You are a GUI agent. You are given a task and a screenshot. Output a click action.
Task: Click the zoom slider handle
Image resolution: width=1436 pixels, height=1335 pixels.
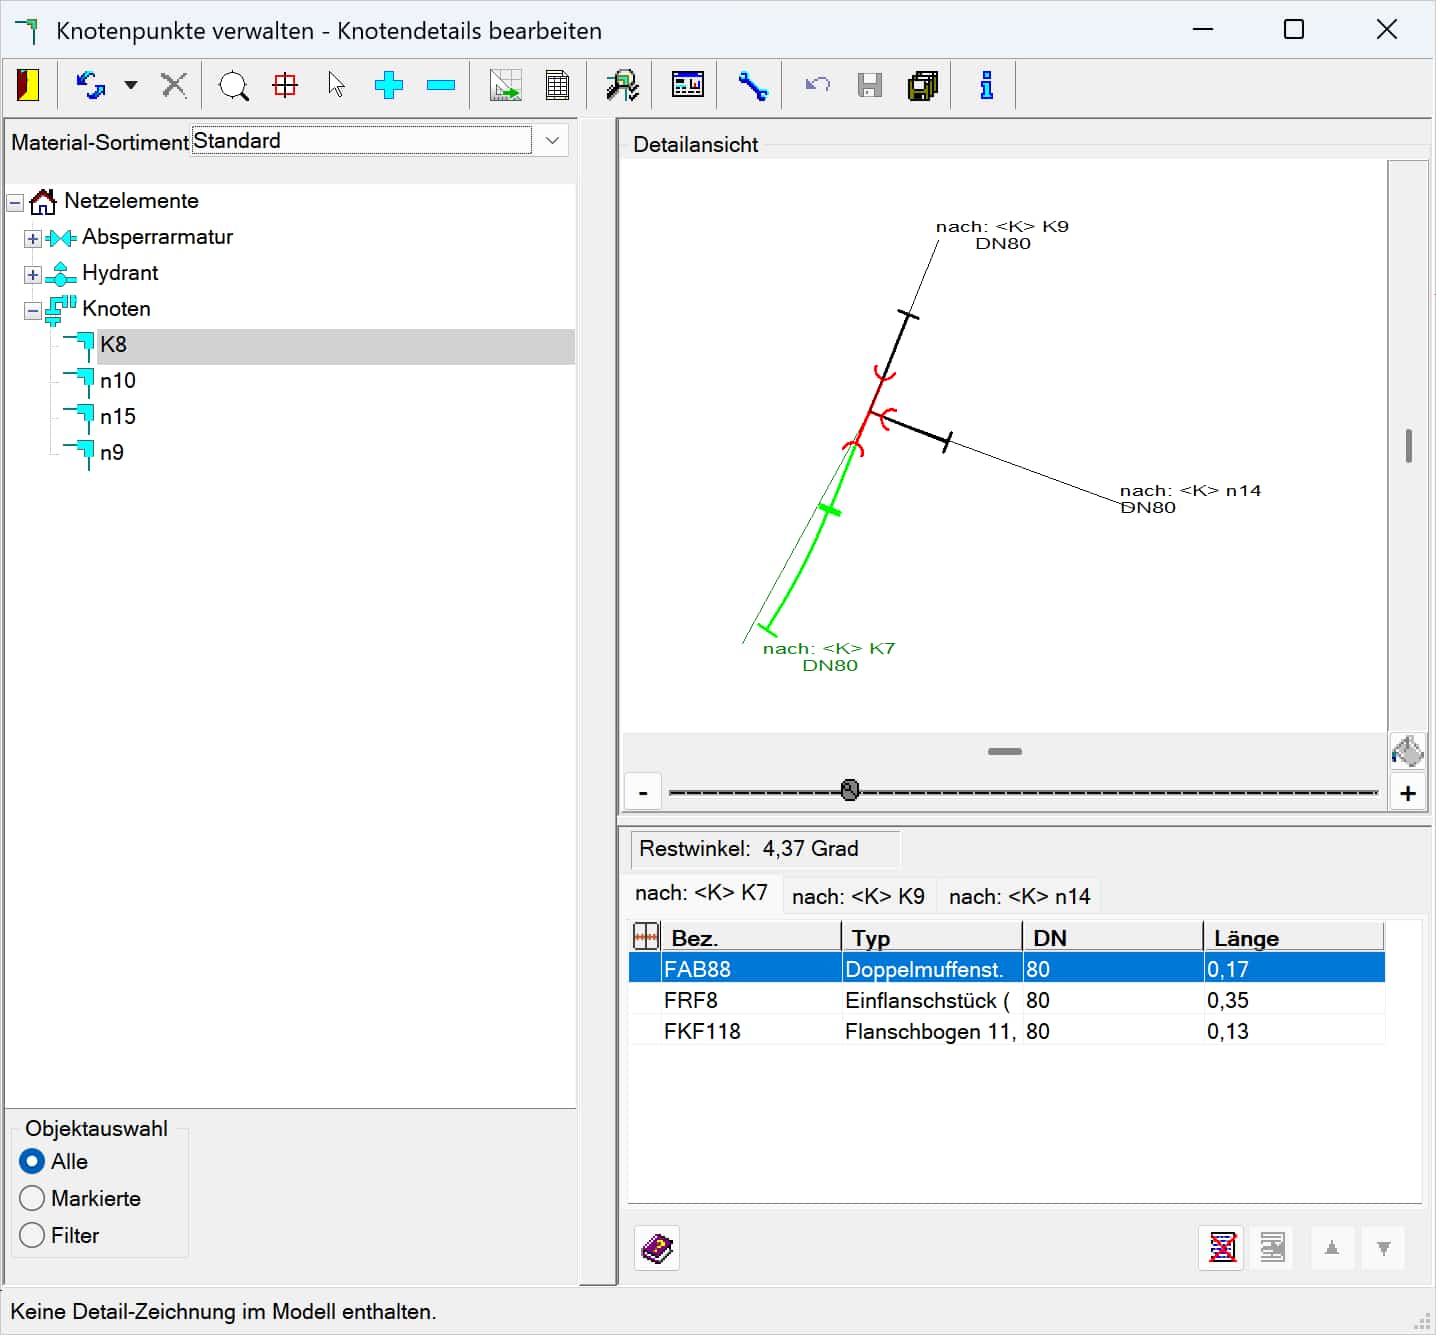point(850,791)
